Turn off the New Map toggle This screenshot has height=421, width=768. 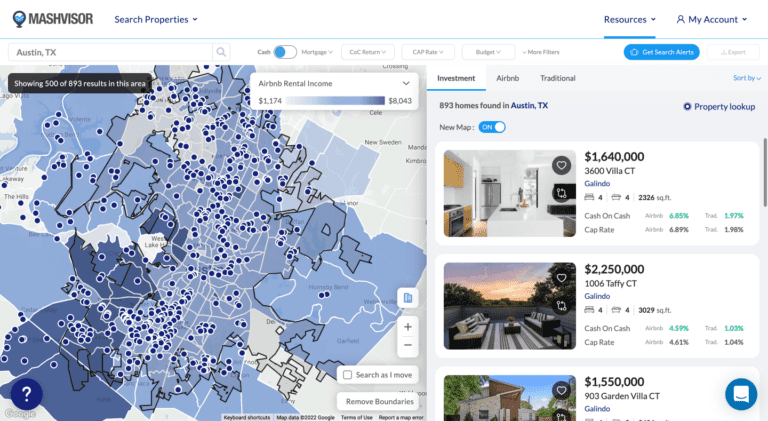click(492, 127)
